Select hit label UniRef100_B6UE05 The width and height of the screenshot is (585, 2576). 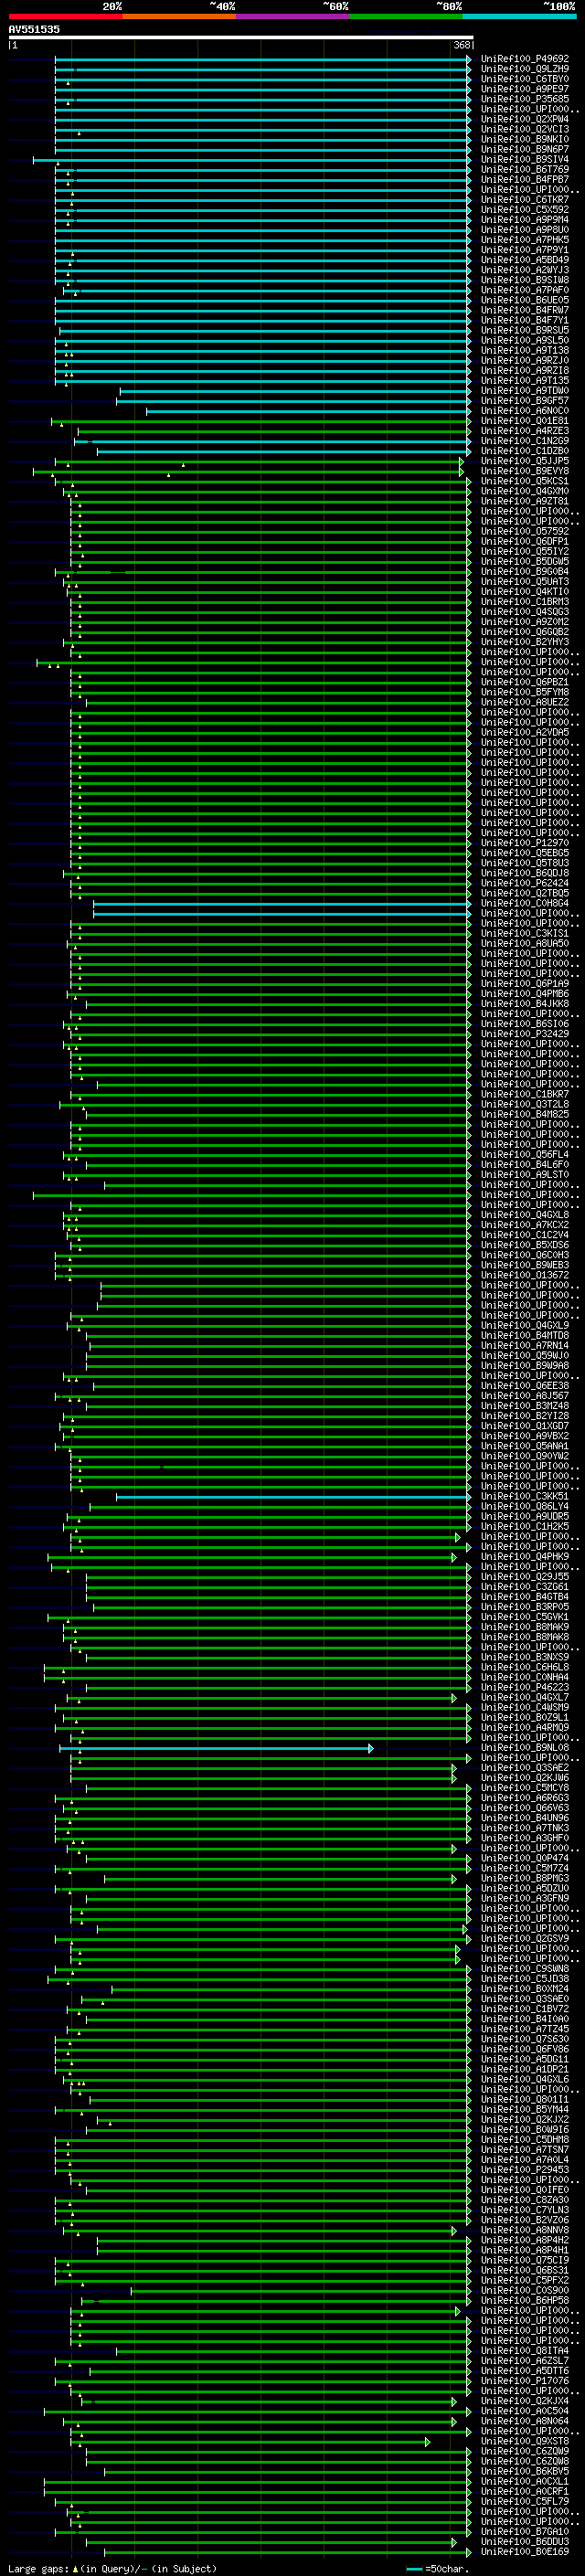pyautogui.click(x=525, y=300)
